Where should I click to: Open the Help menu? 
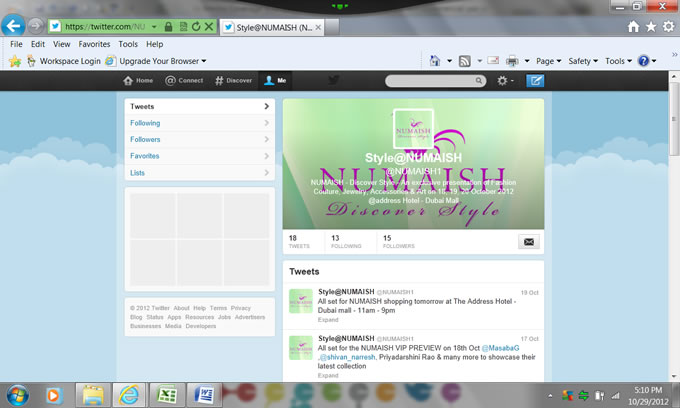click(x=154, y=44)
